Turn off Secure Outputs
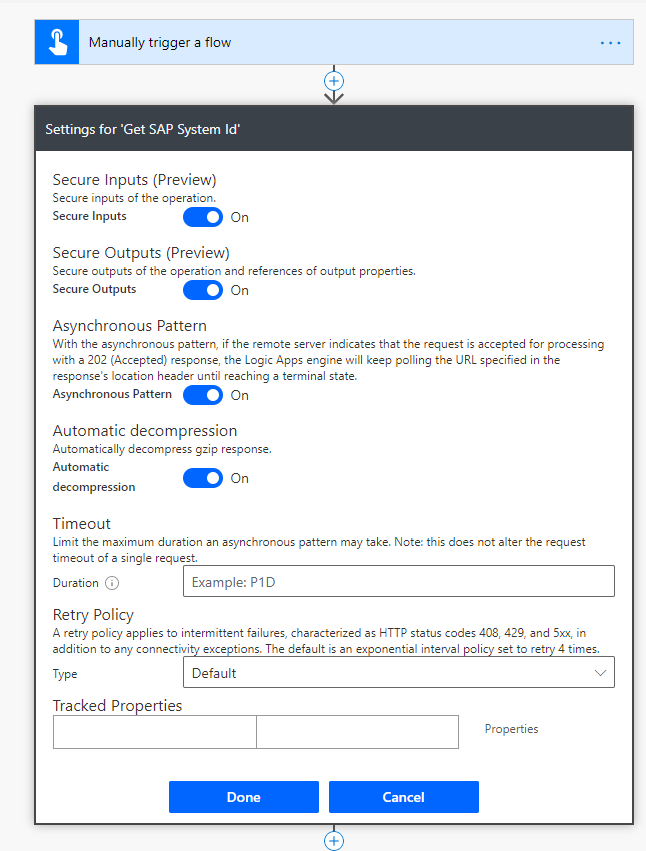This screenshot has height=851, width=646. (x=203, y=290)
